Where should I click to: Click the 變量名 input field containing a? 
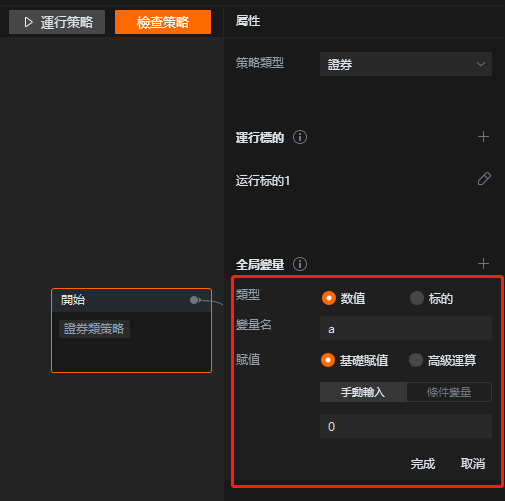406,328
